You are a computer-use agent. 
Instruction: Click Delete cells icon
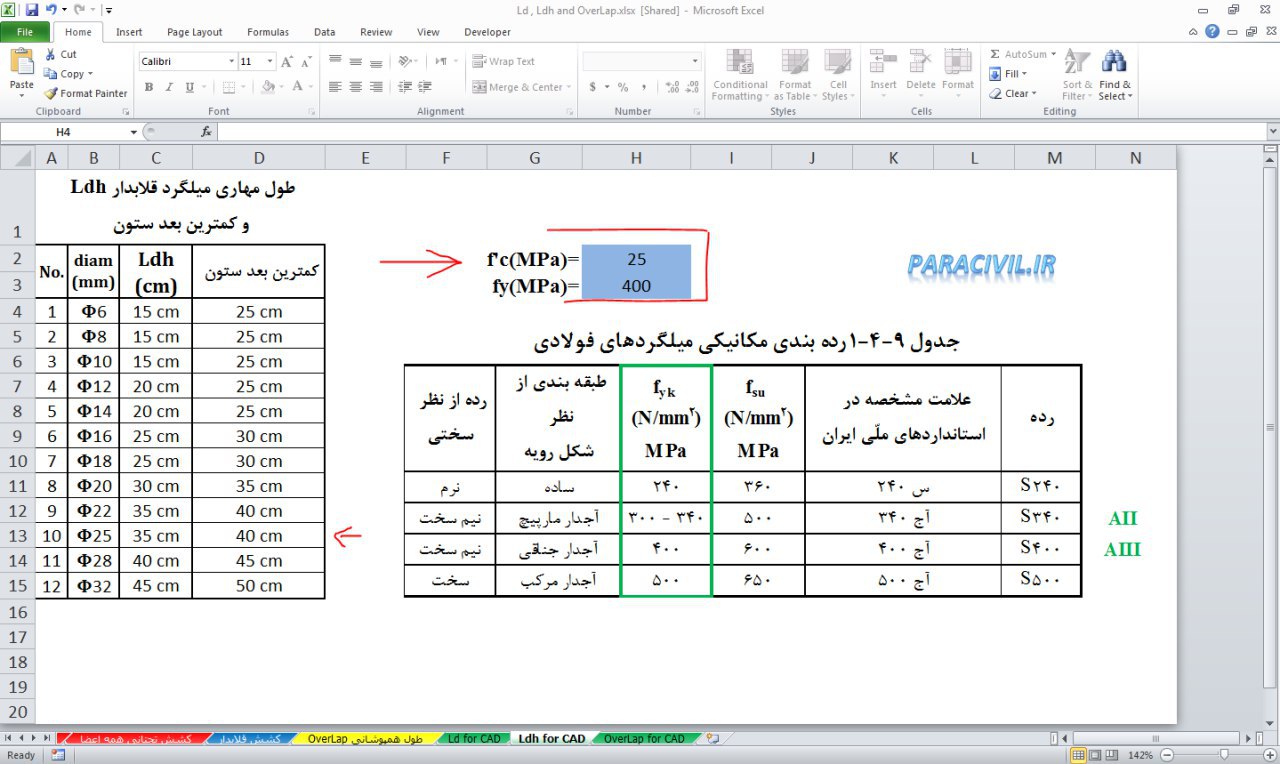[921, 61]
